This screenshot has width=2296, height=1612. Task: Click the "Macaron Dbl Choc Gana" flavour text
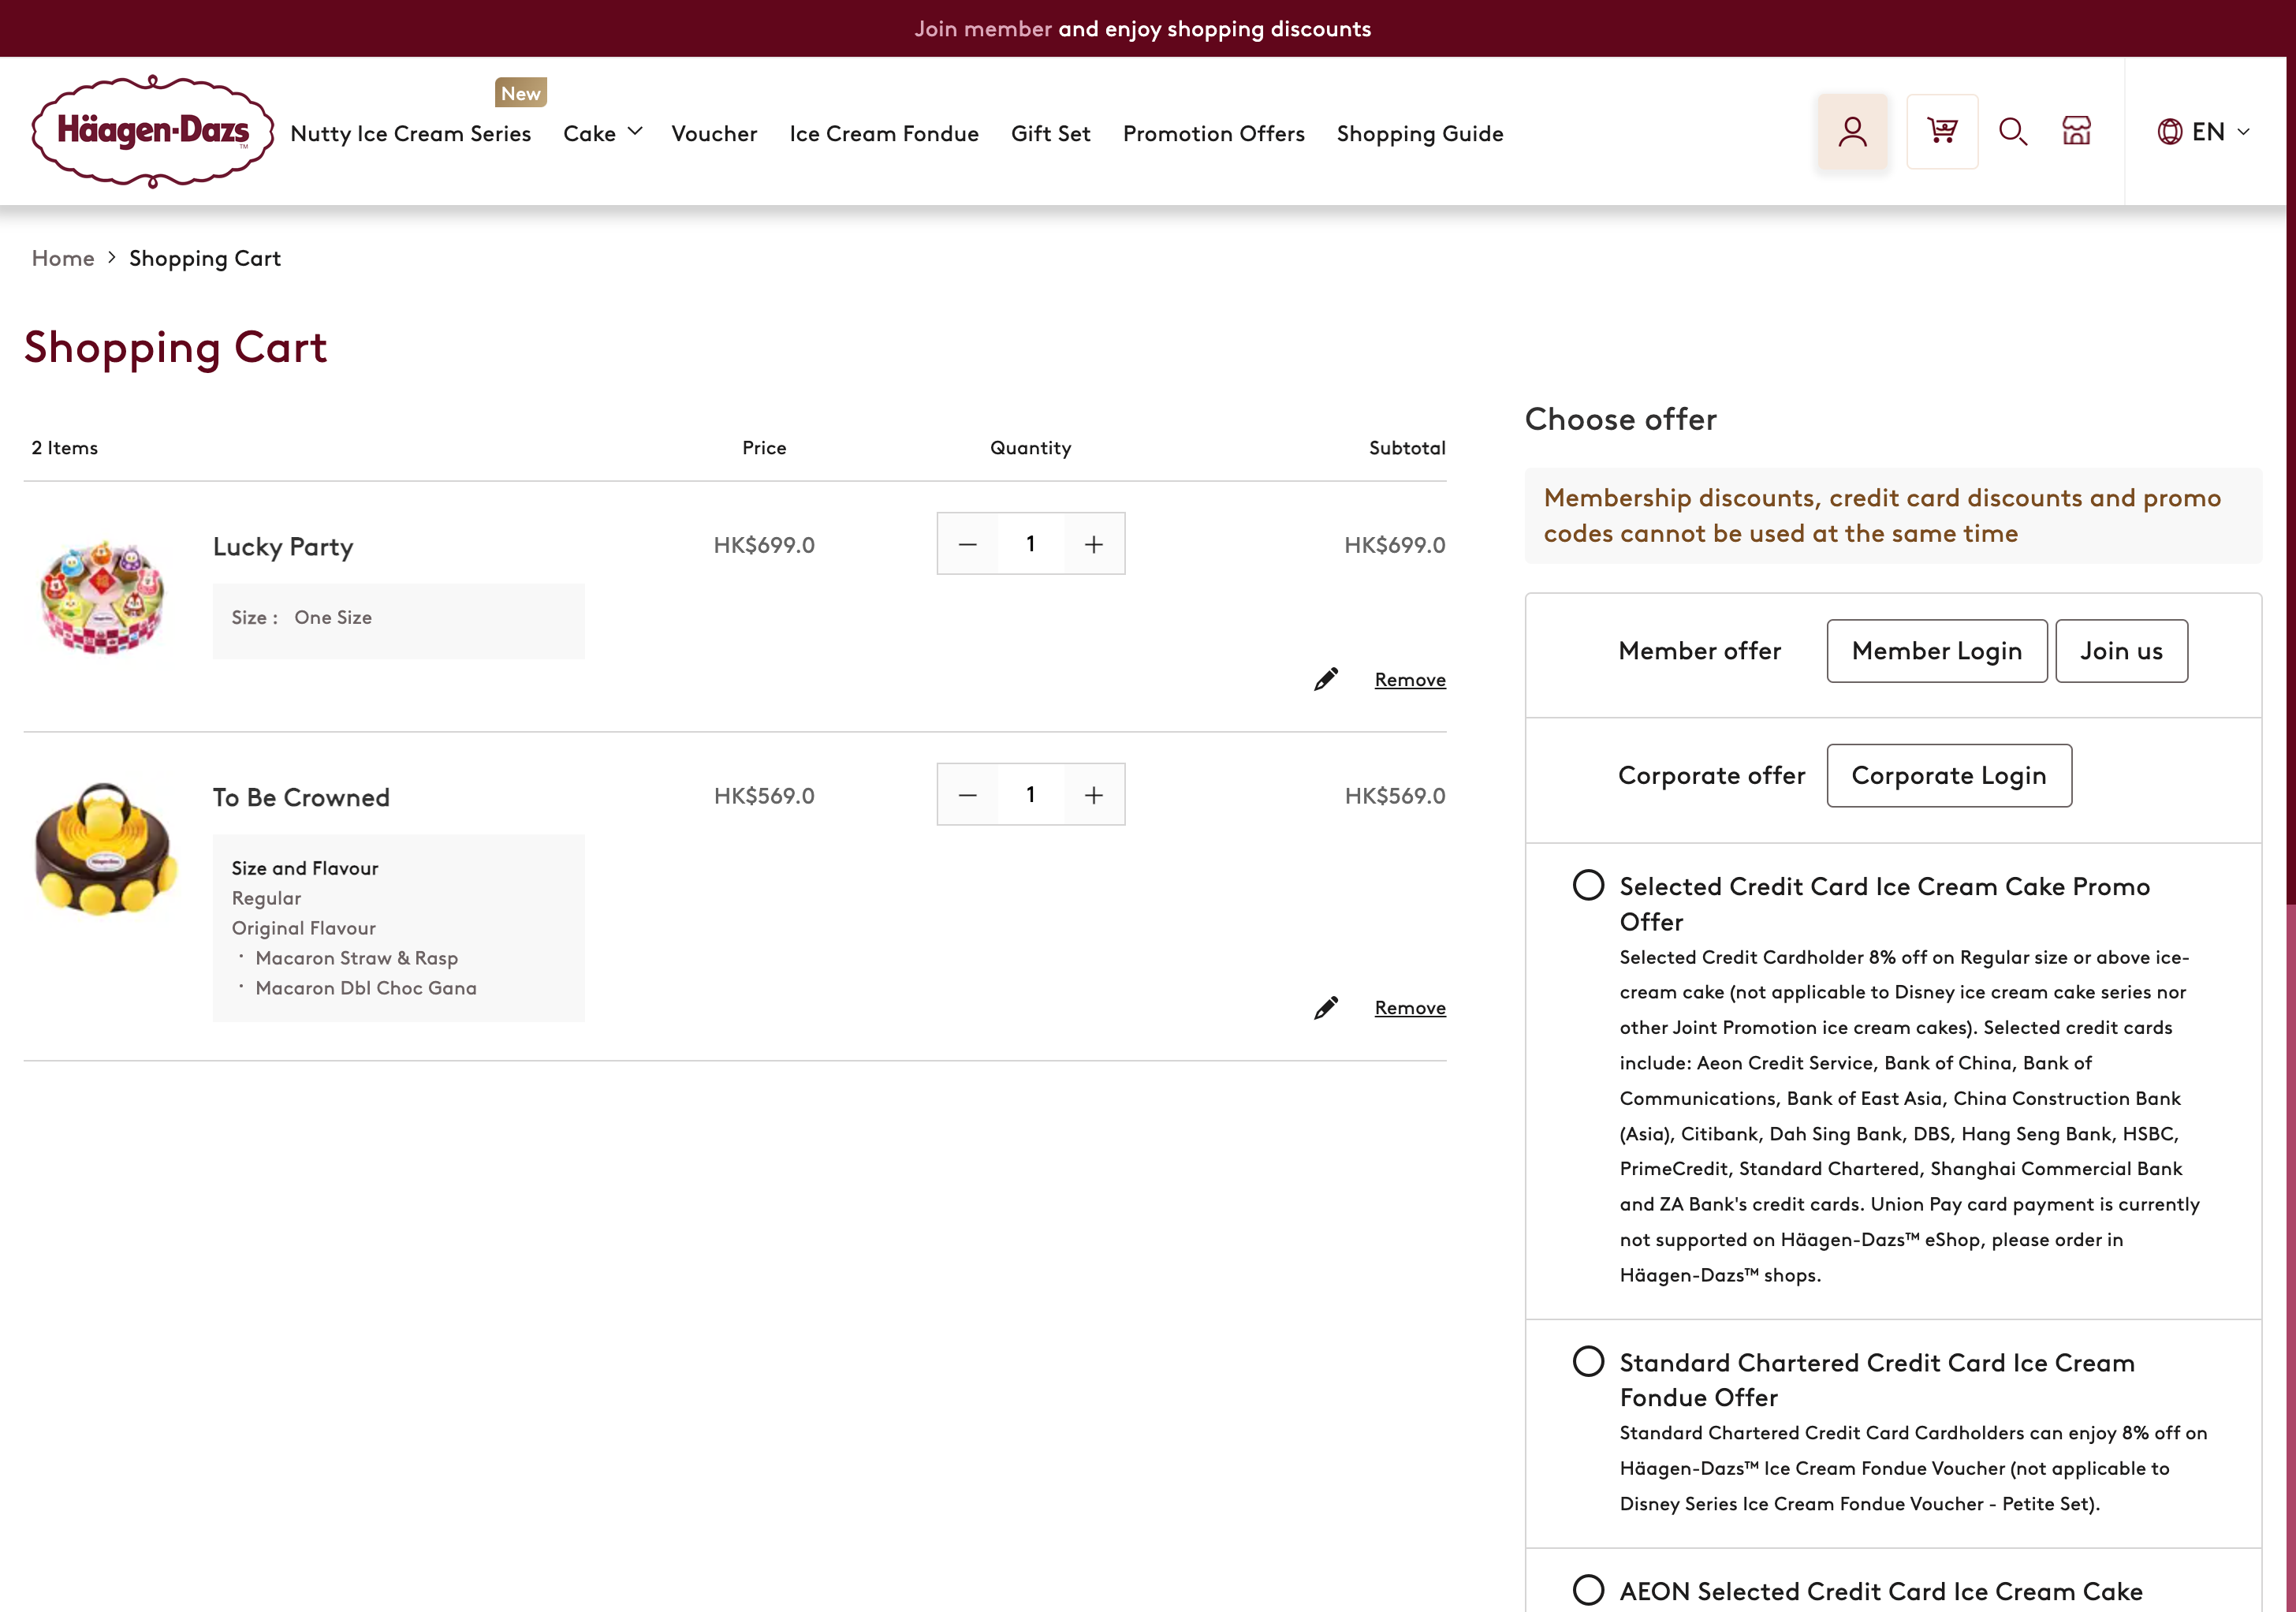pyautogui.click(x=366, y=988)
